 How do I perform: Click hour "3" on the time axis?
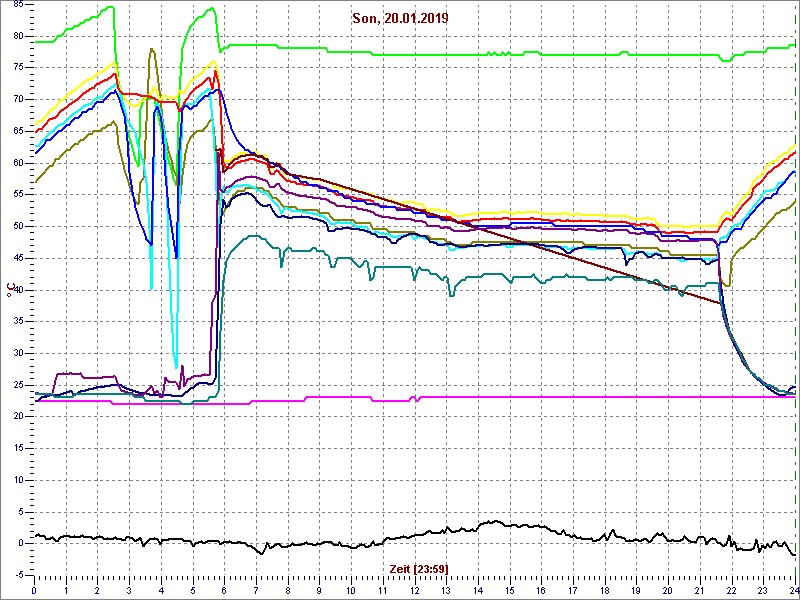coord(129,589)
